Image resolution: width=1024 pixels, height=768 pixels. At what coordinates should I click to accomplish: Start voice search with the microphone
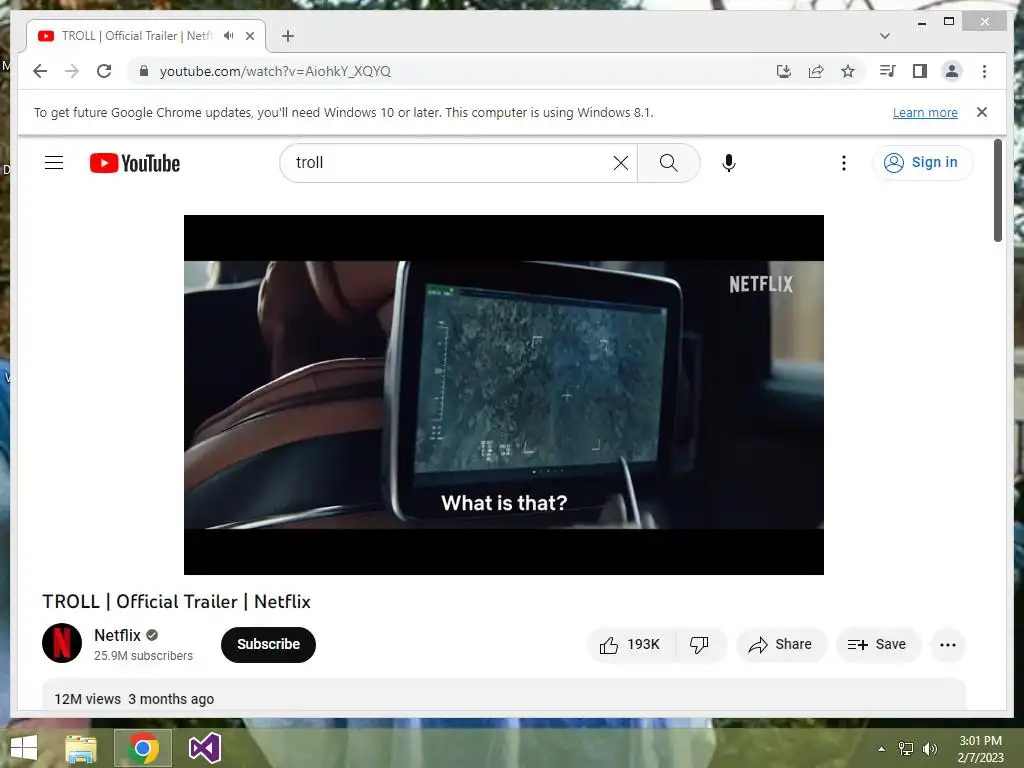click(729, 163)
